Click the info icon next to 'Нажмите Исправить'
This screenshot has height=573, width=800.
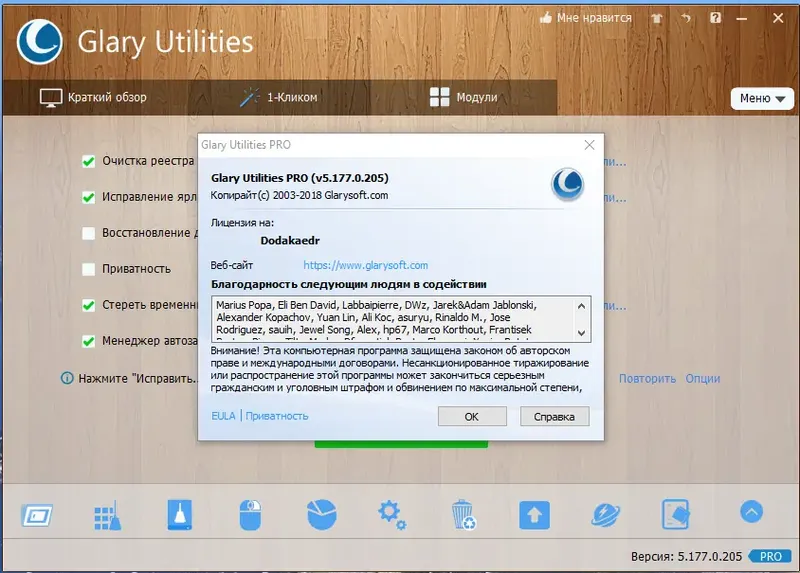click(67, 378)
